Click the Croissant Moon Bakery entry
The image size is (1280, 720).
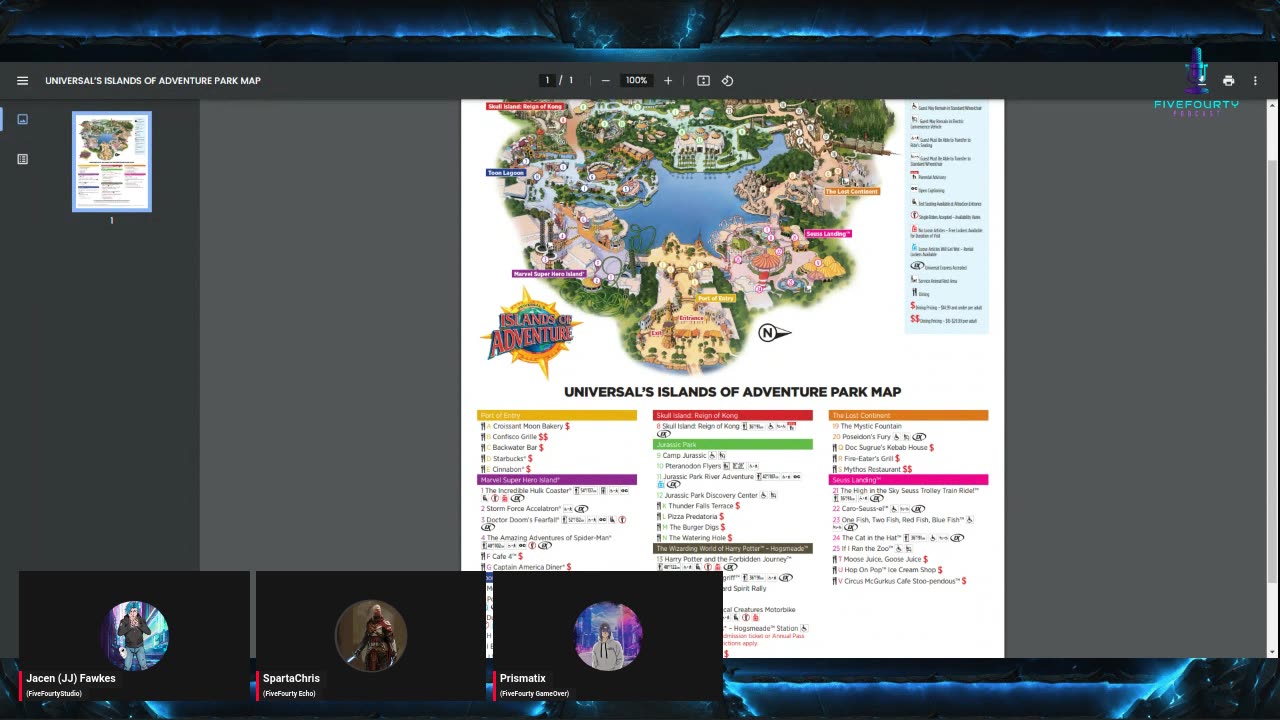tap(525, 426)
